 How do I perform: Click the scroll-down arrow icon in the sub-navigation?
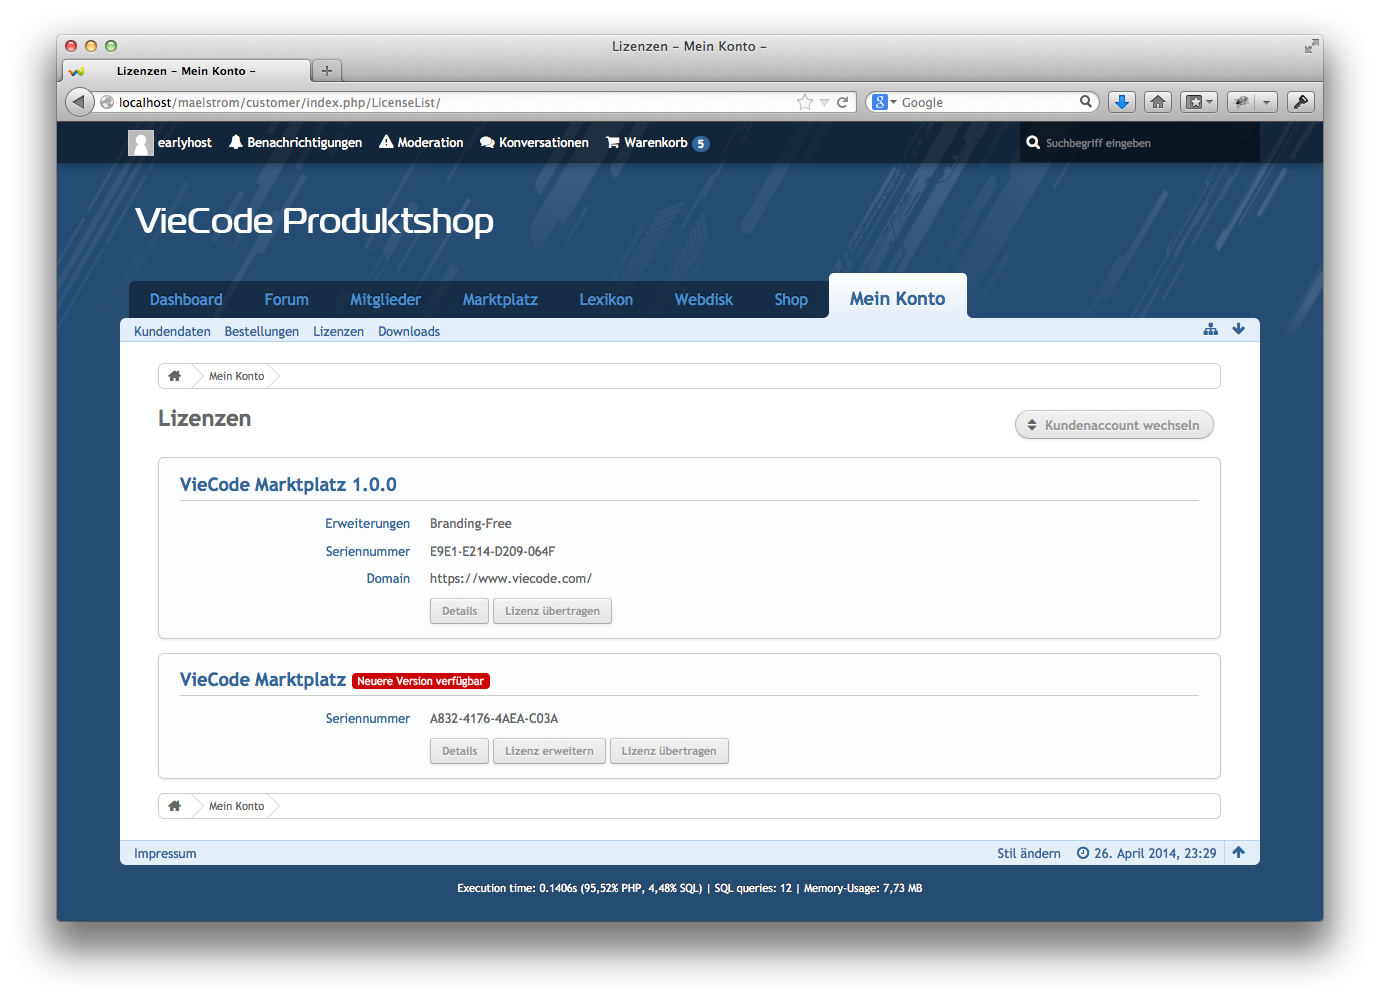point(1238,329)
